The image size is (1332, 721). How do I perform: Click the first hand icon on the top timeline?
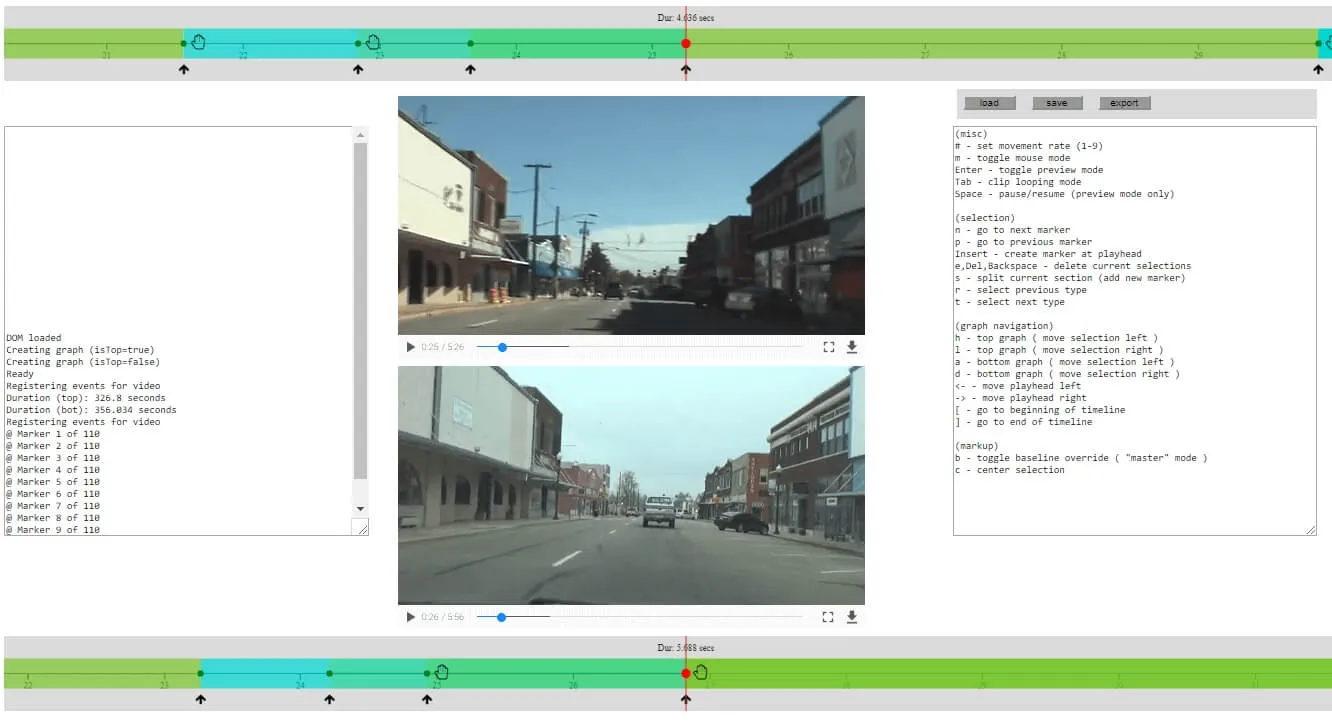click(198, 42)
